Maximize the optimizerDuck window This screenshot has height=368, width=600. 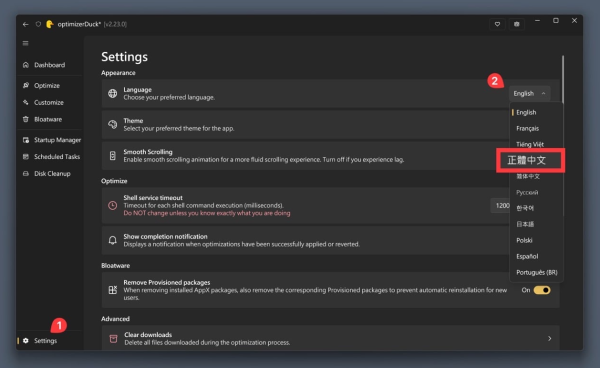pyautogui.click(x=556, y=21)
